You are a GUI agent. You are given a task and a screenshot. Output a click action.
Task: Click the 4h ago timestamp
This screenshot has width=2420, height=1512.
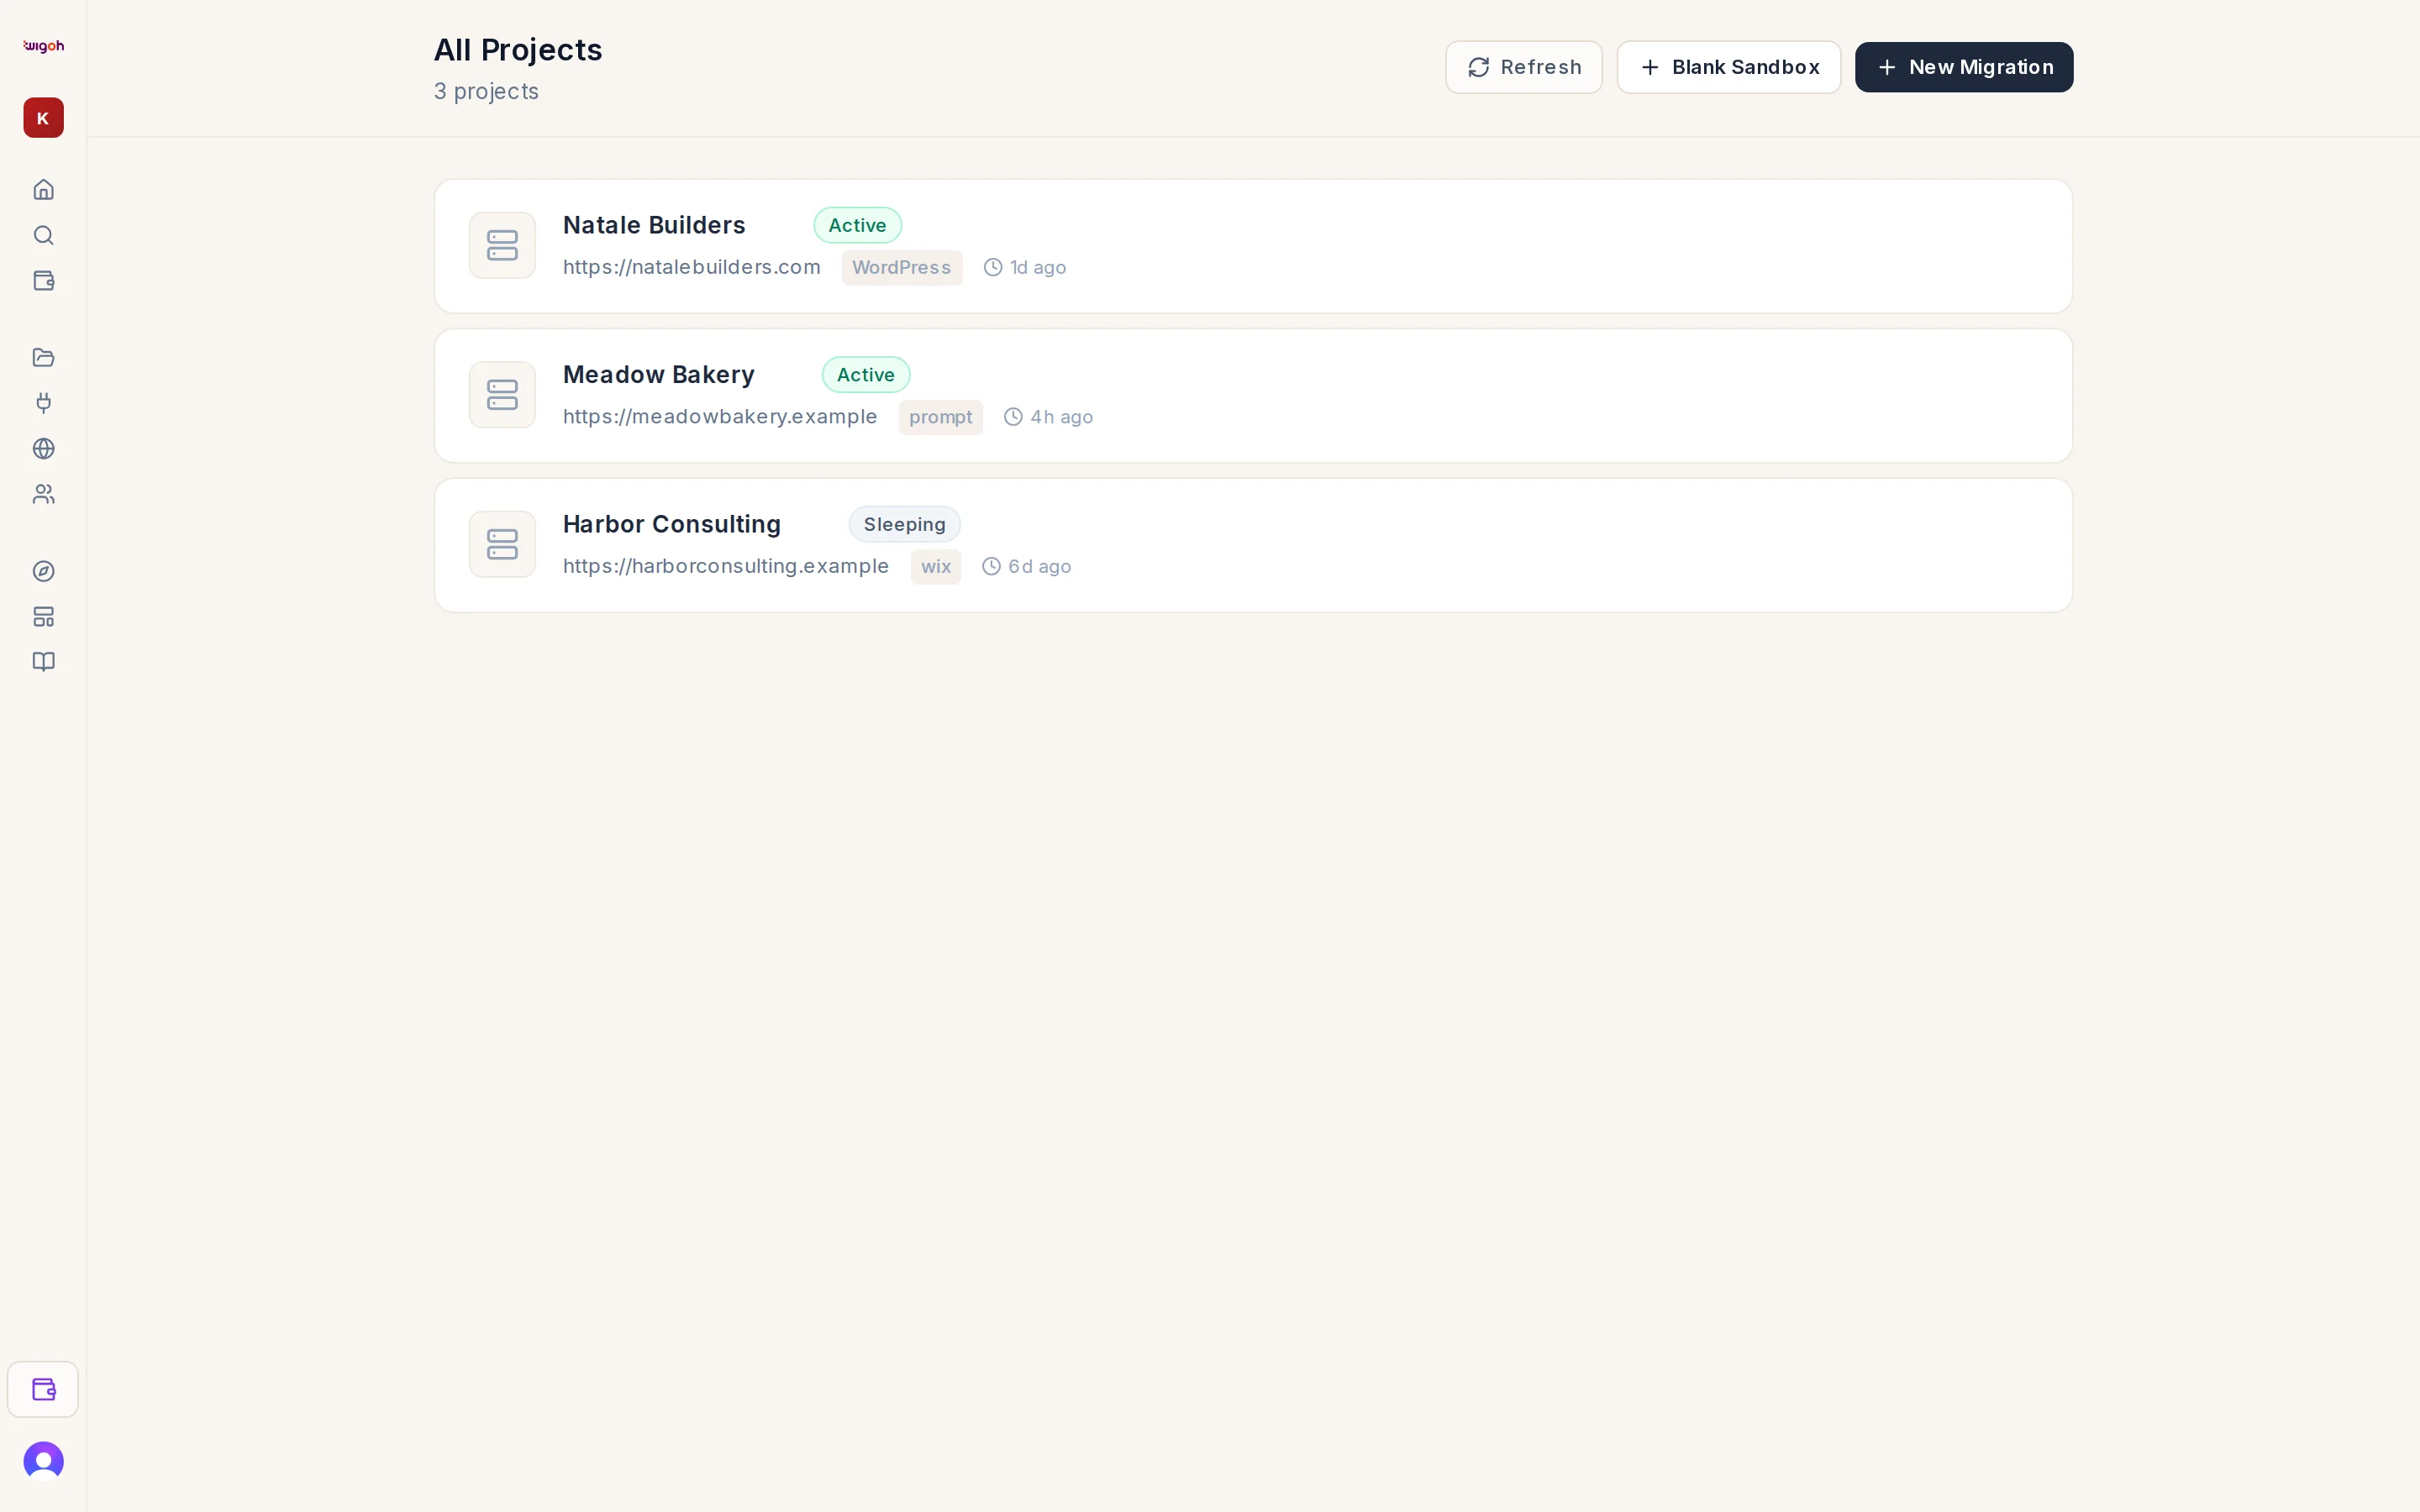1048,417
